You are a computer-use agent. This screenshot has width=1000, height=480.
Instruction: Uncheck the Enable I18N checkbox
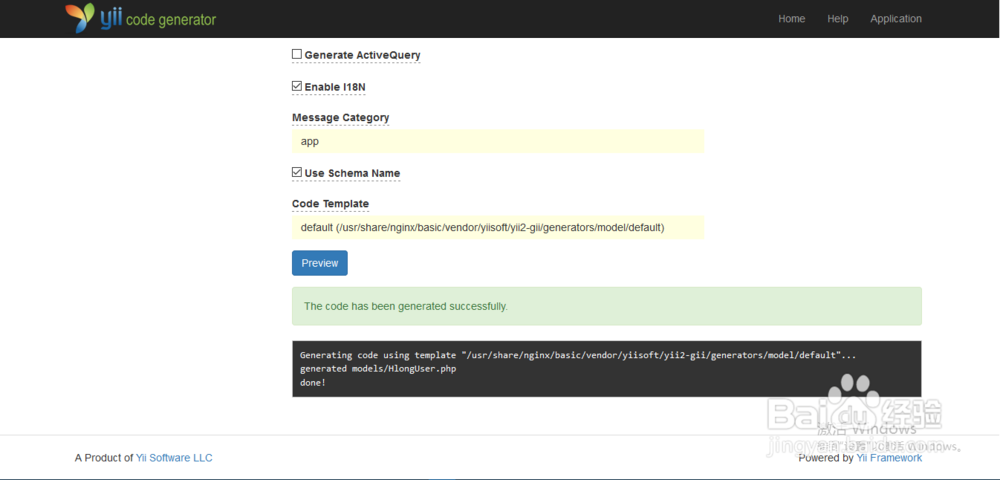(297, 86)
